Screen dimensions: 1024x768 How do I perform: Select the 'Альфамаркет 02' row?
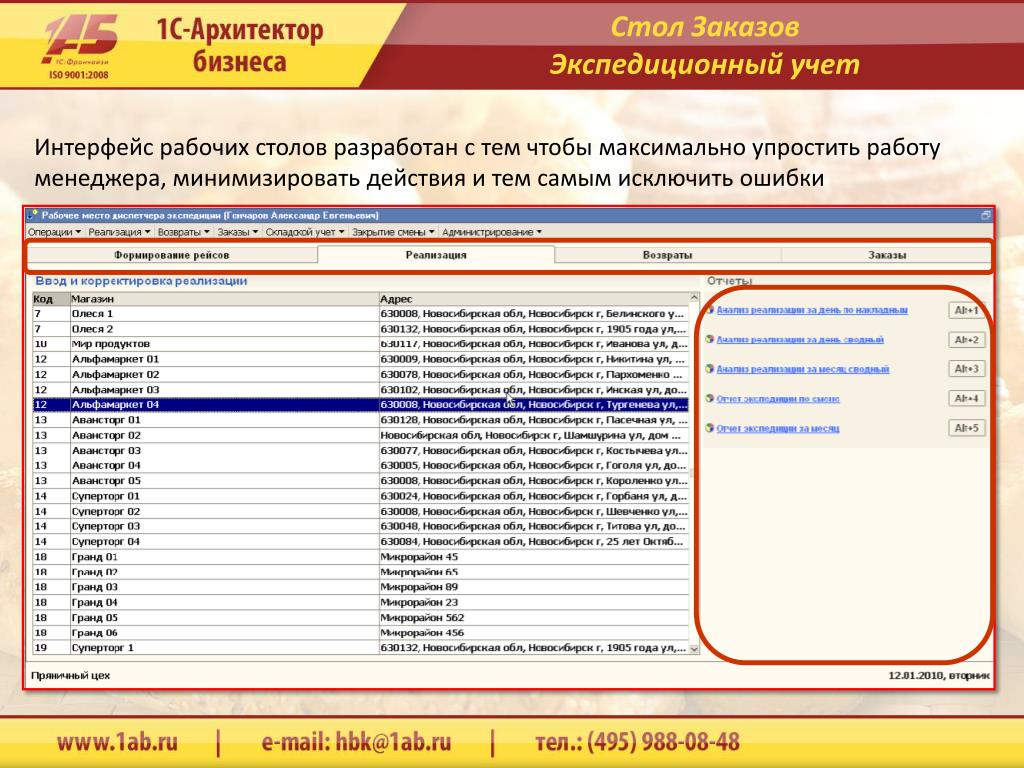pos(360,374)
